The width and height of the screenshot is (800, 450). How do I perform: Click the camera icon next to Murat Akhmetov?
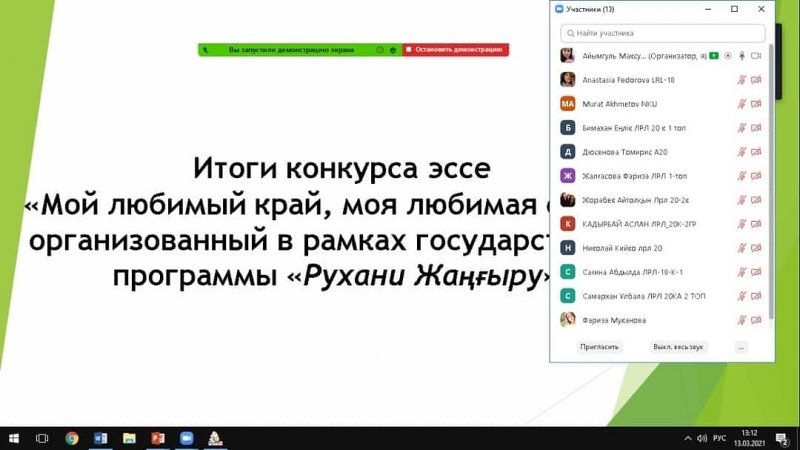click(x=756, y=104)
